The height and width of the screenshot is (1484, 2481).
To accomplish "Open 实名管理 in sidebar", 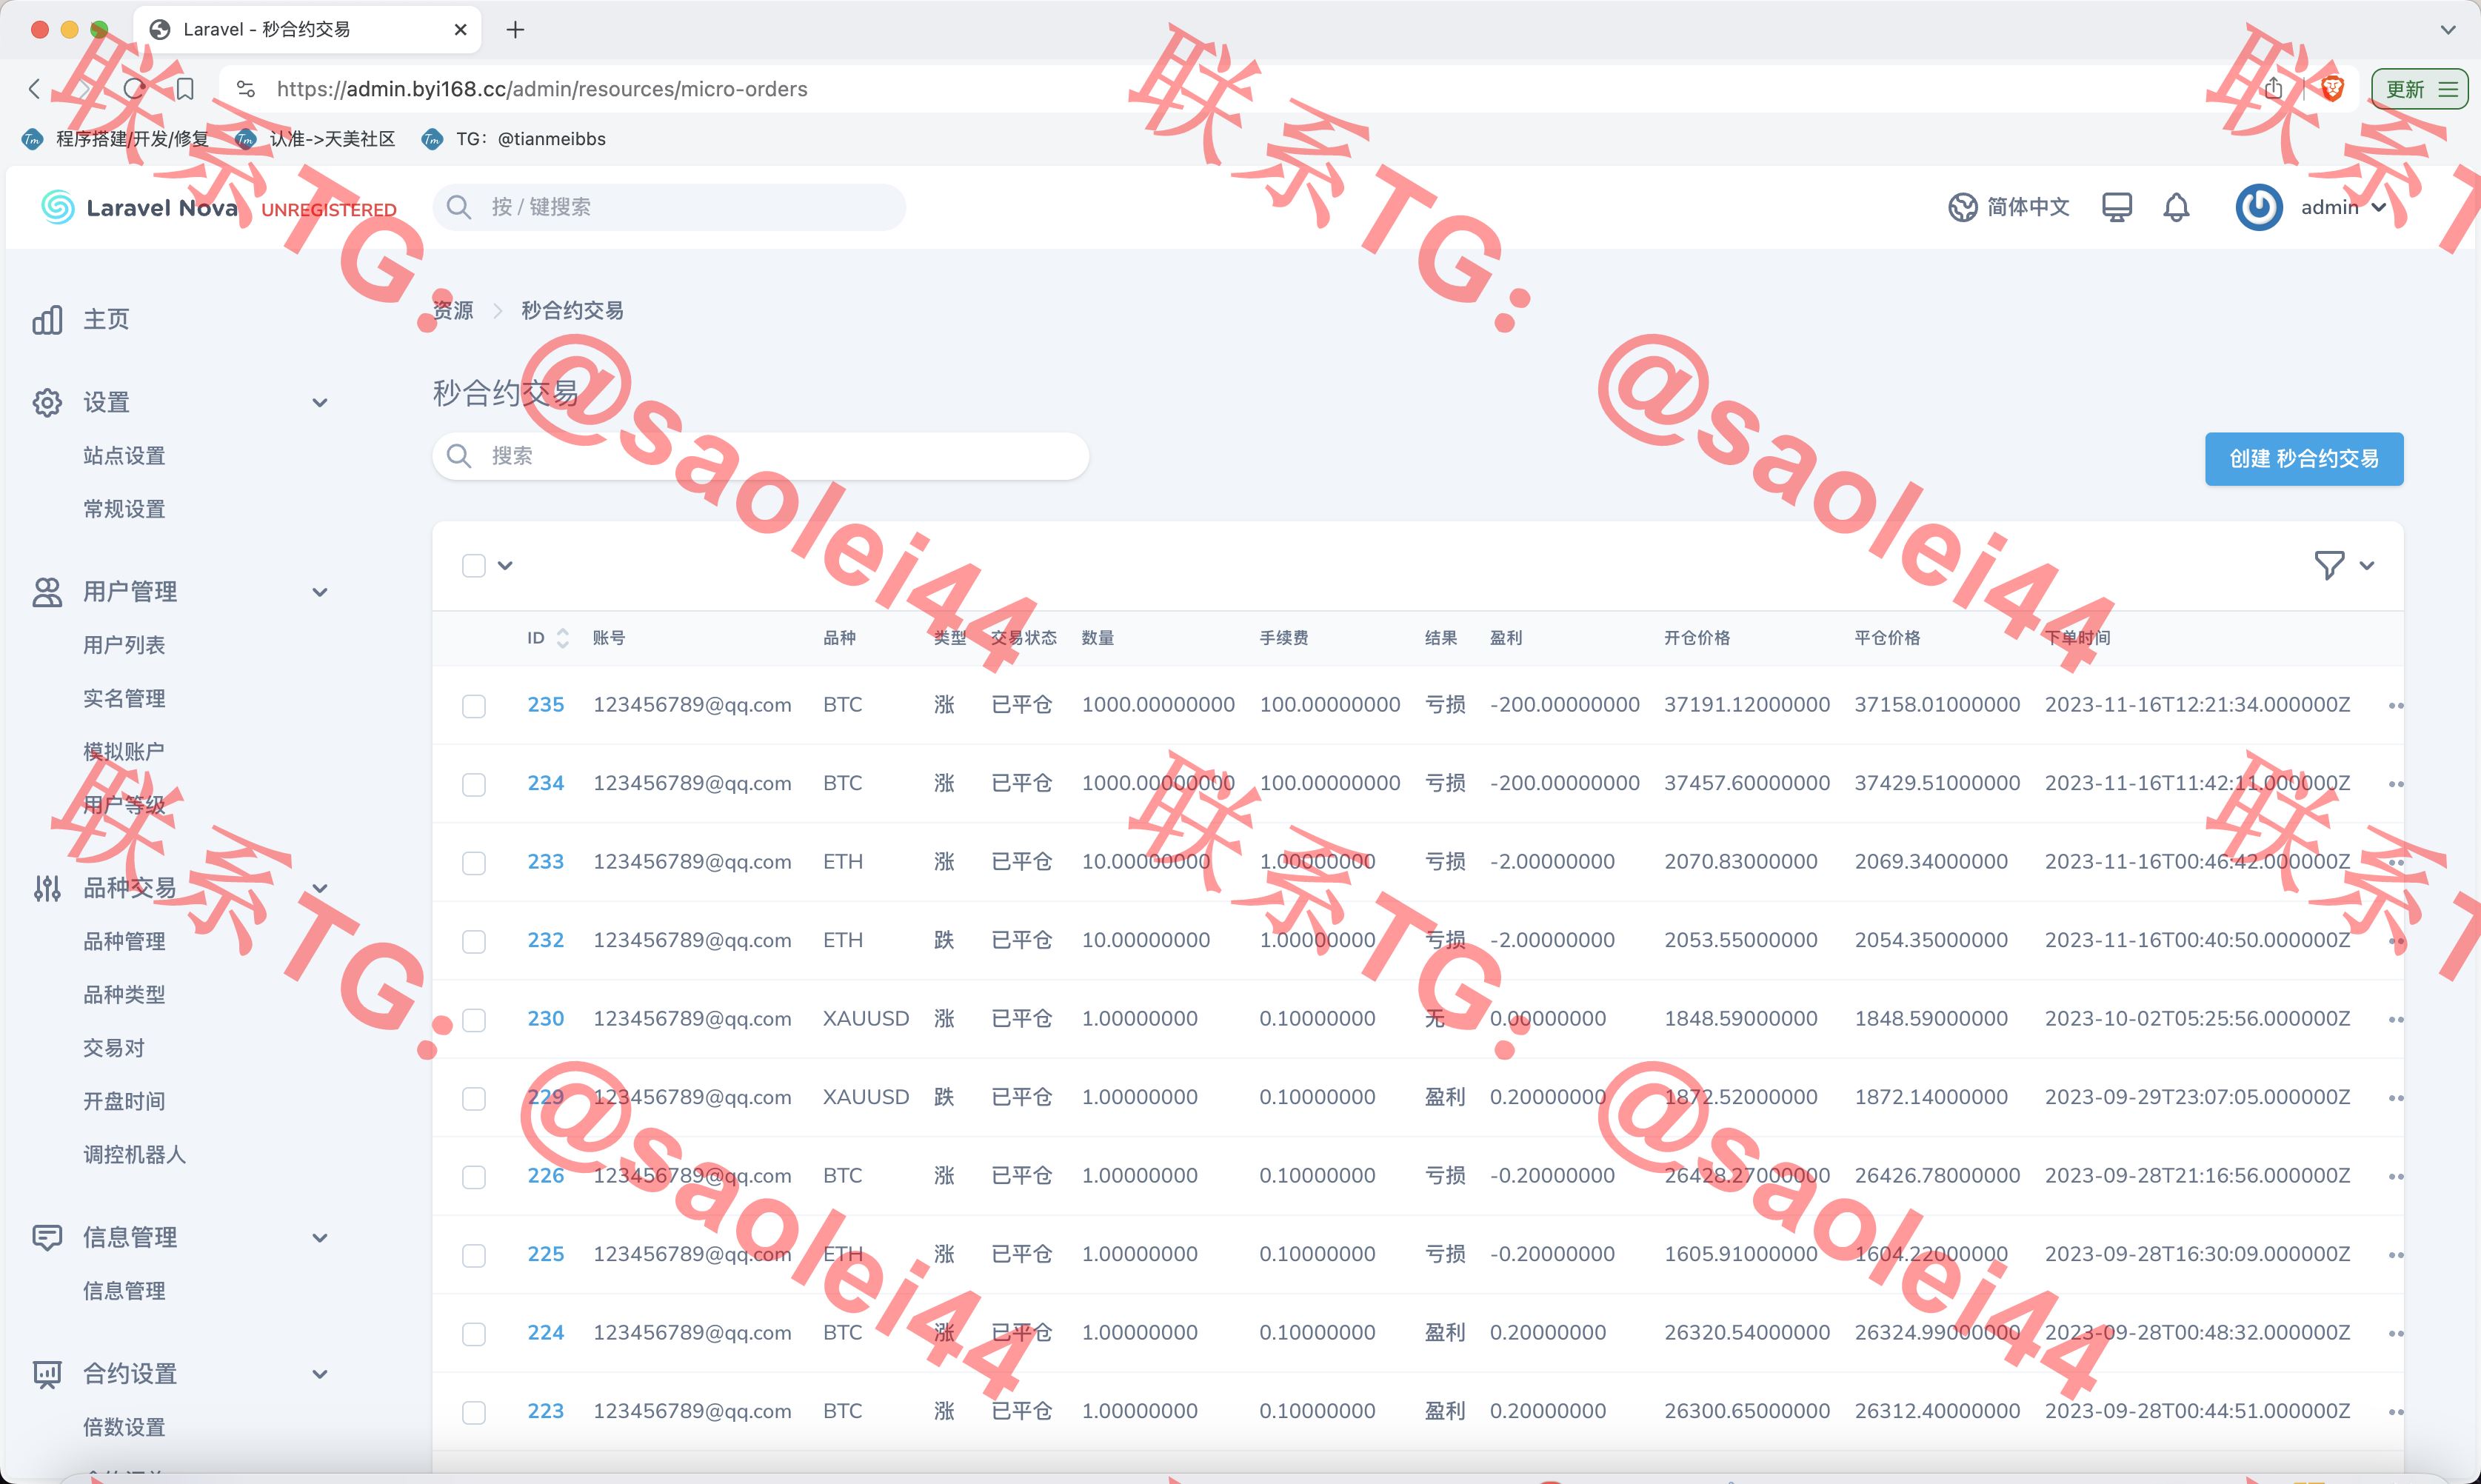I will (124, 698).
